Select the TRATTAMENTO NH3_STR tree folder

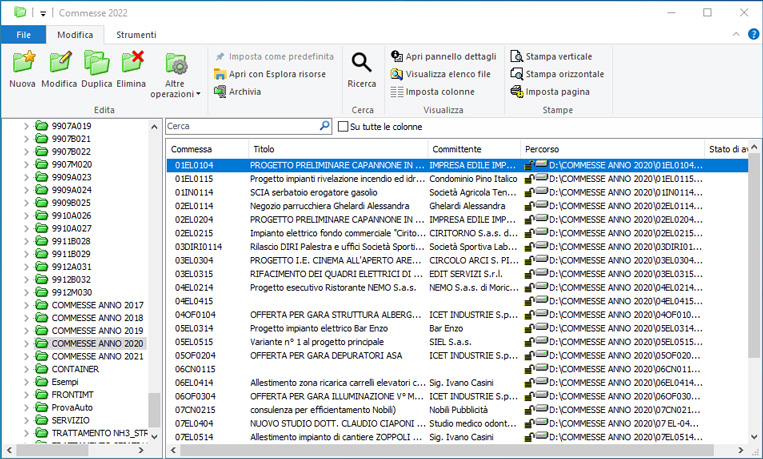click(x=99, y=433)
